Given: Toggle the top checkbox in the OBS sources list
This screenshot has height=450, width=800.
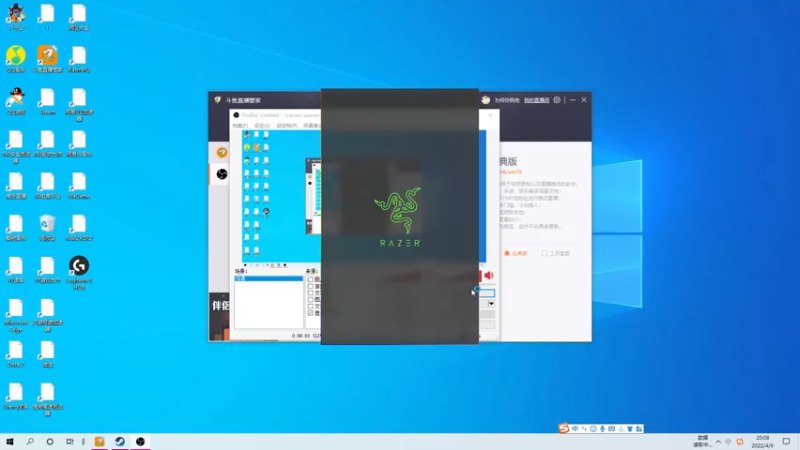Looking at the screenshot, I should coord(310,280).
